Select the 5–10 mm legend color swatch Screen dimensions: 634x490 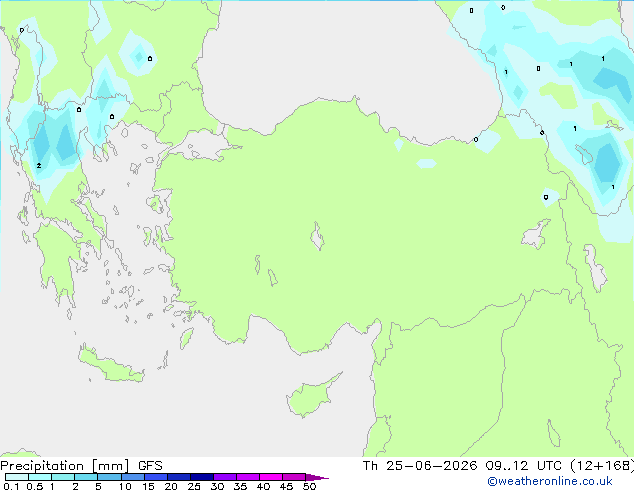[x=109, y=477]
